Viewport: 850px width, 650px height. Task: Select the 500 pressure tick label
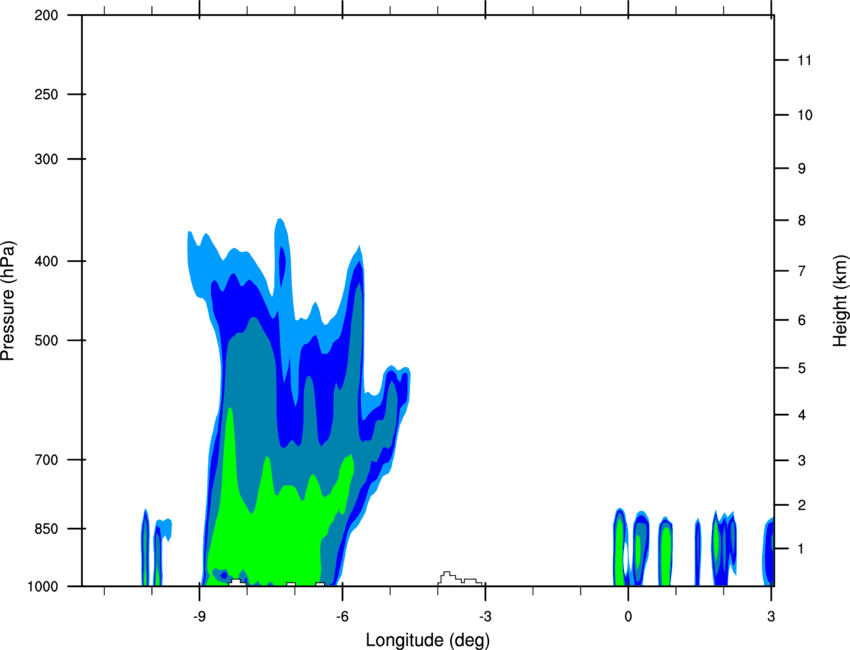tap(47, 340)
